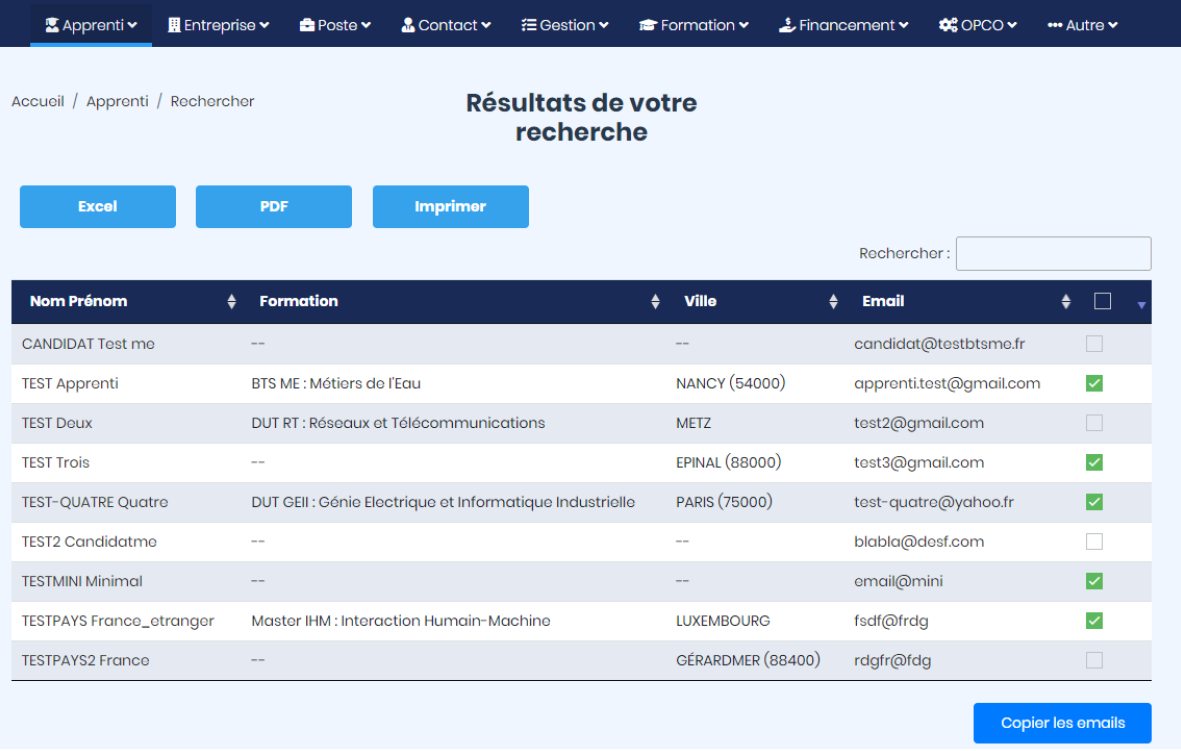The width and height of the screenshot is (1181, 751).
Task: Expand the Autre menu chevron
Action: point(1113,25)
